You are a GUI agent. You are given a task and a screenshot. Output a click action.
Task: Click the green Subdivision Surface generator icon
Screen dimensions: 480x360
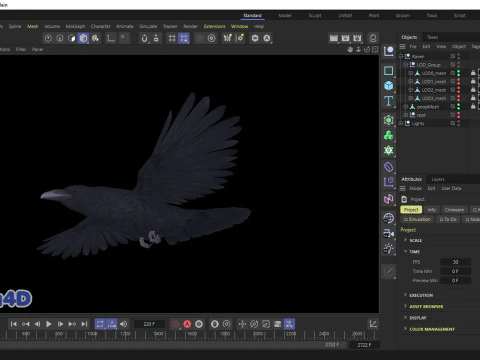[x=389, y=120]
